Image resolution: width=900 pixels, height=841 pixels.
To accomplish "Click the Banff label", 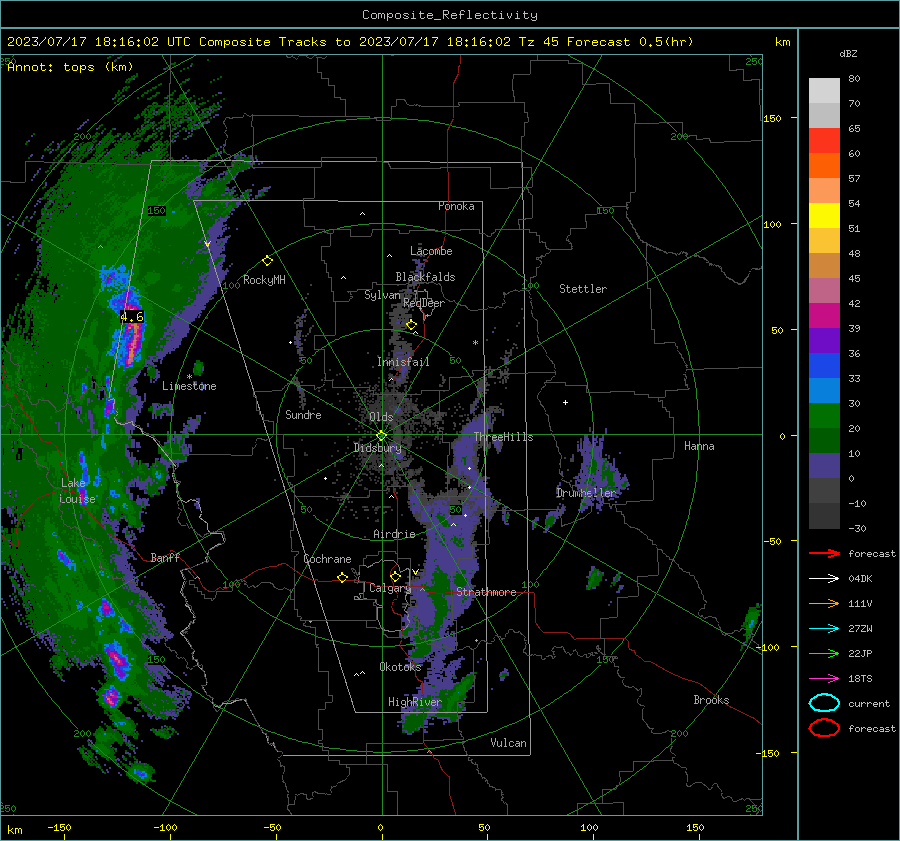I will pyautogui.click(x=165, y=557).
